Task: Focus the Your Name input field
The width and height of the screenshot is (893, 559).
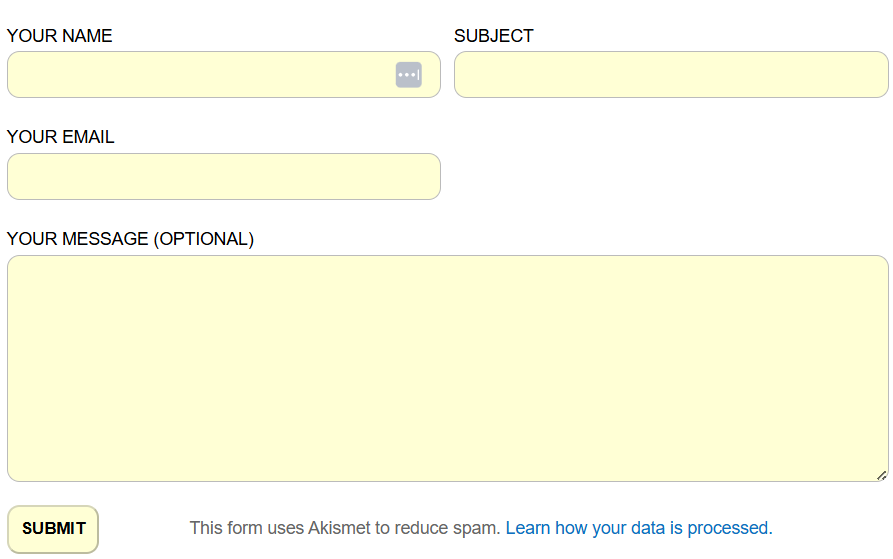Action: 200,75
